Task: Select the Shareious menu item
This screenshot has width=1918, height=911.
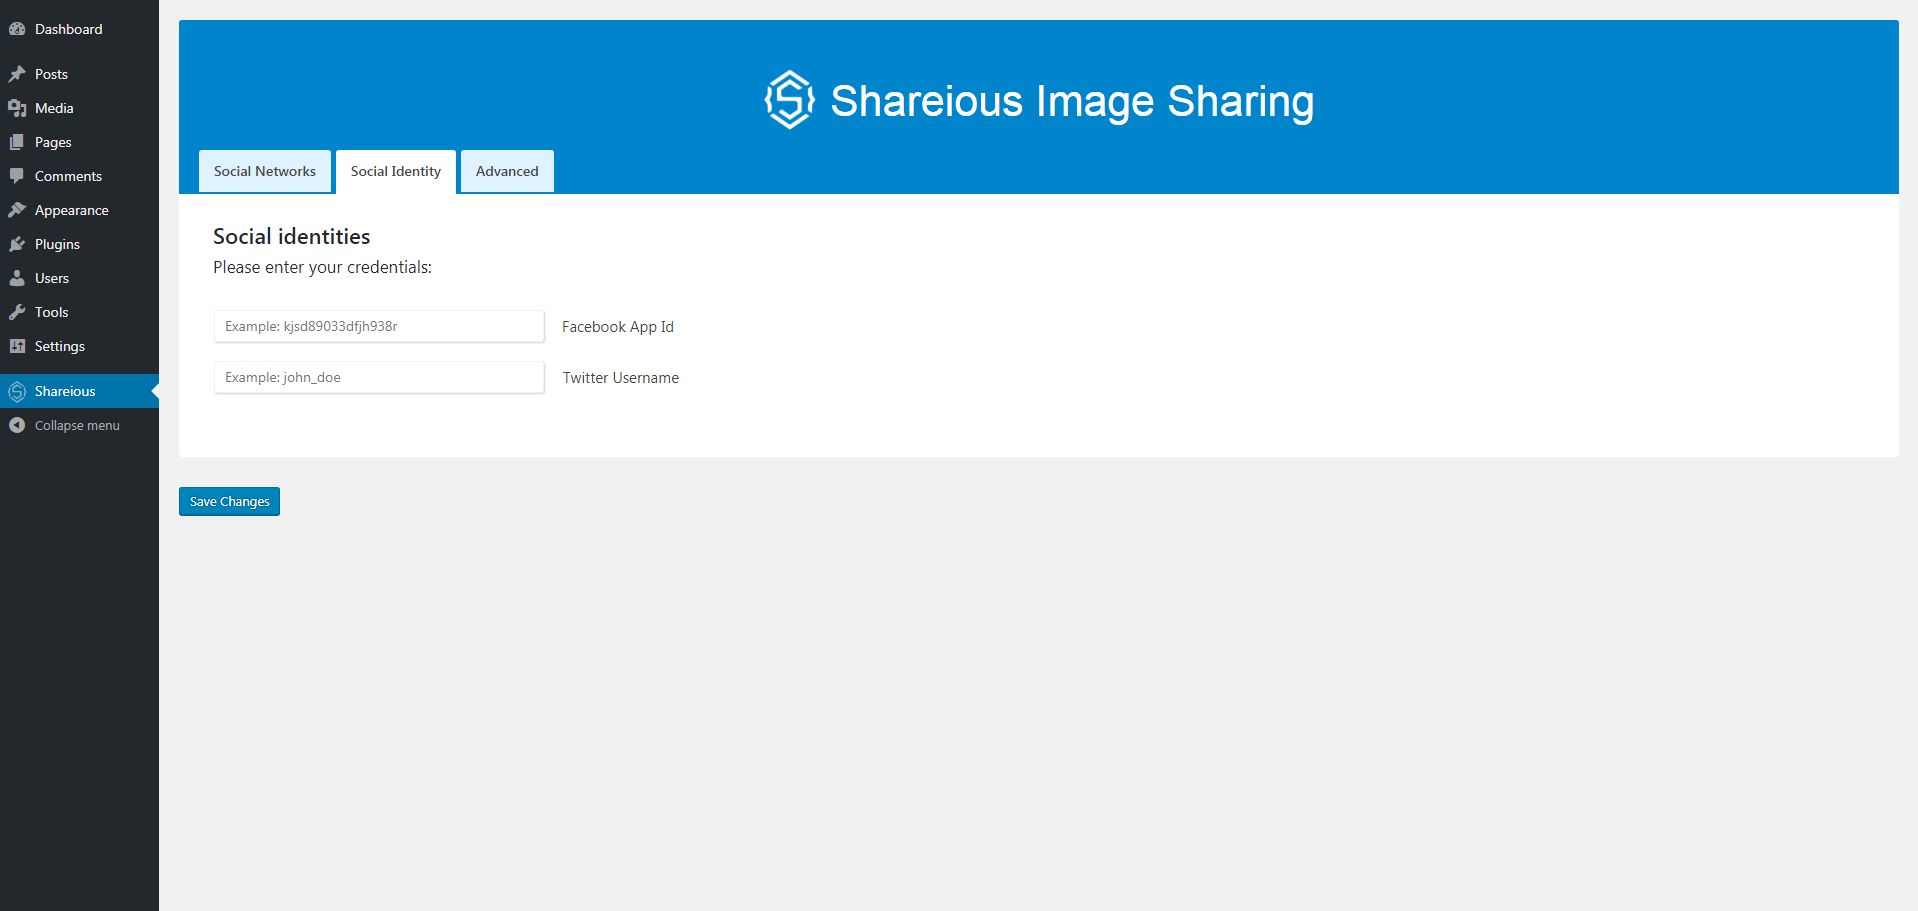Action: click(79, 391)
